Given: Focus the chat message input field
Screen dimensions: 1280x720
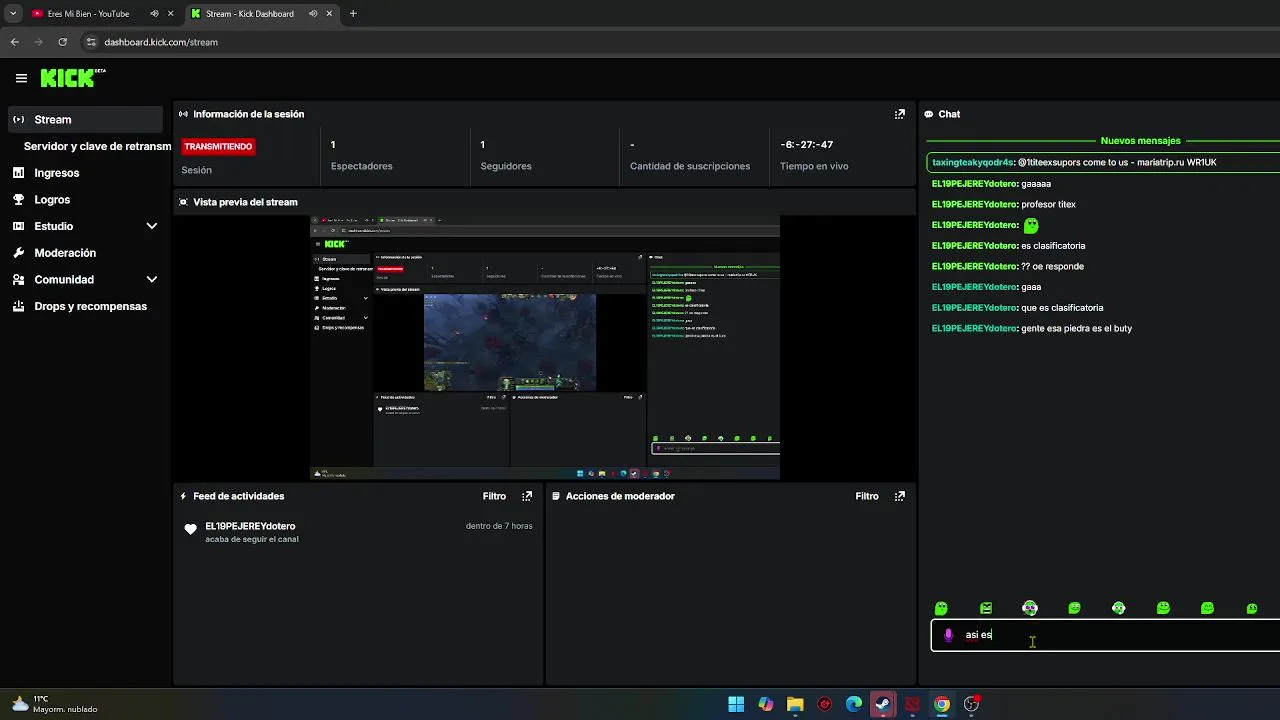Looking at the screenshot, I should pos(1105,635).
